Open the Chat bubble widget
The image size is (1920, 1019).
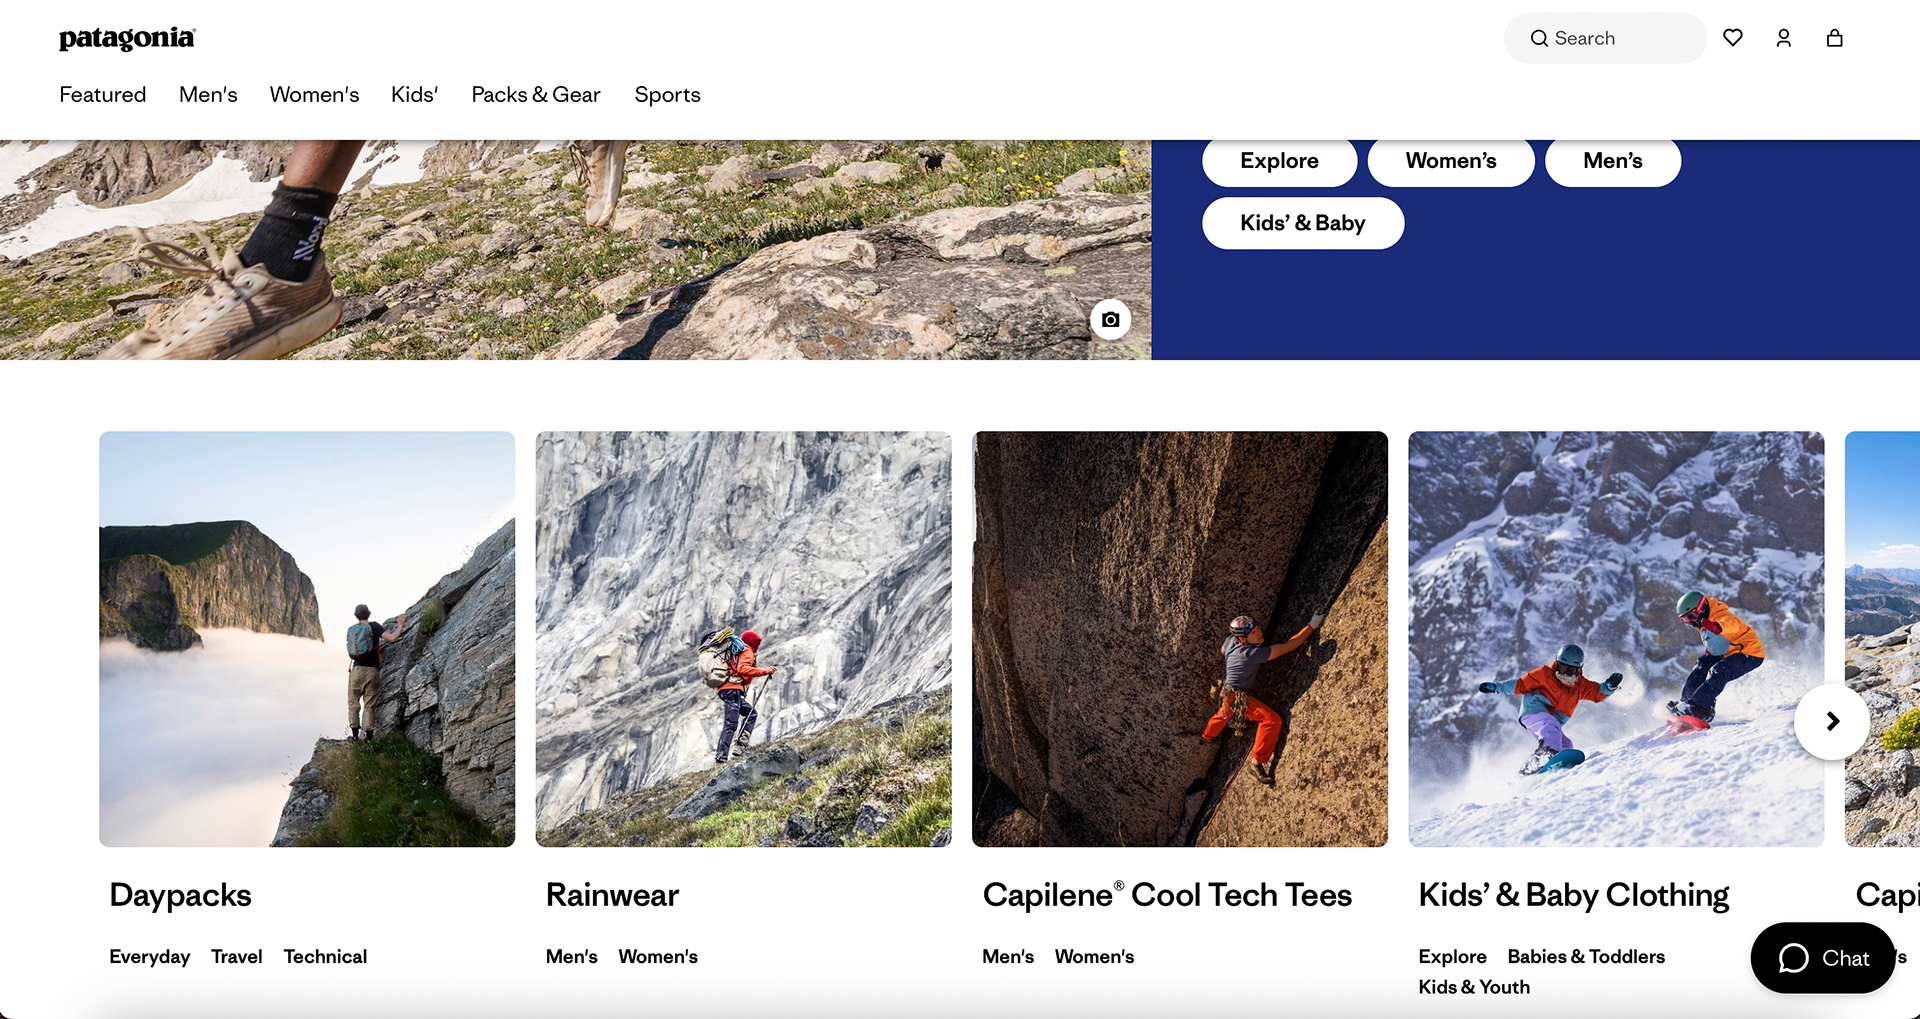point(1823,958)
